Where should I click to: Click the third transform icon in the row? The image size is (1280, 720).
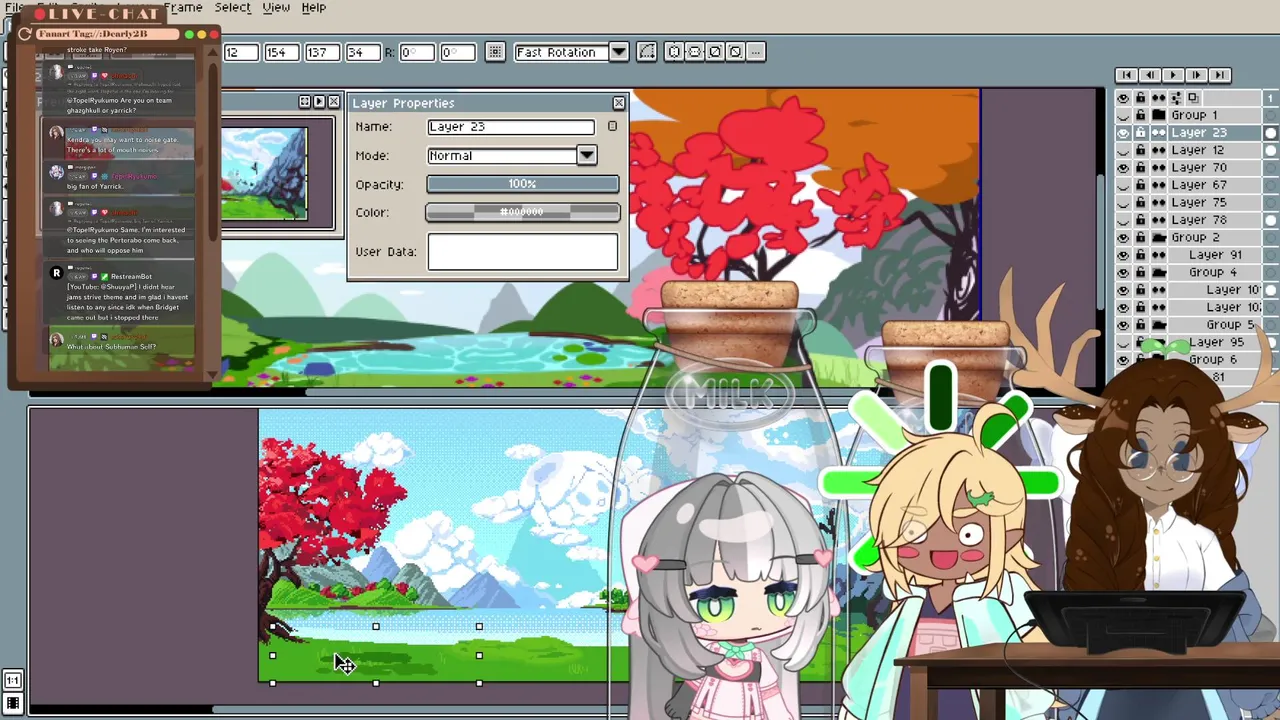(x=715, y=52)
